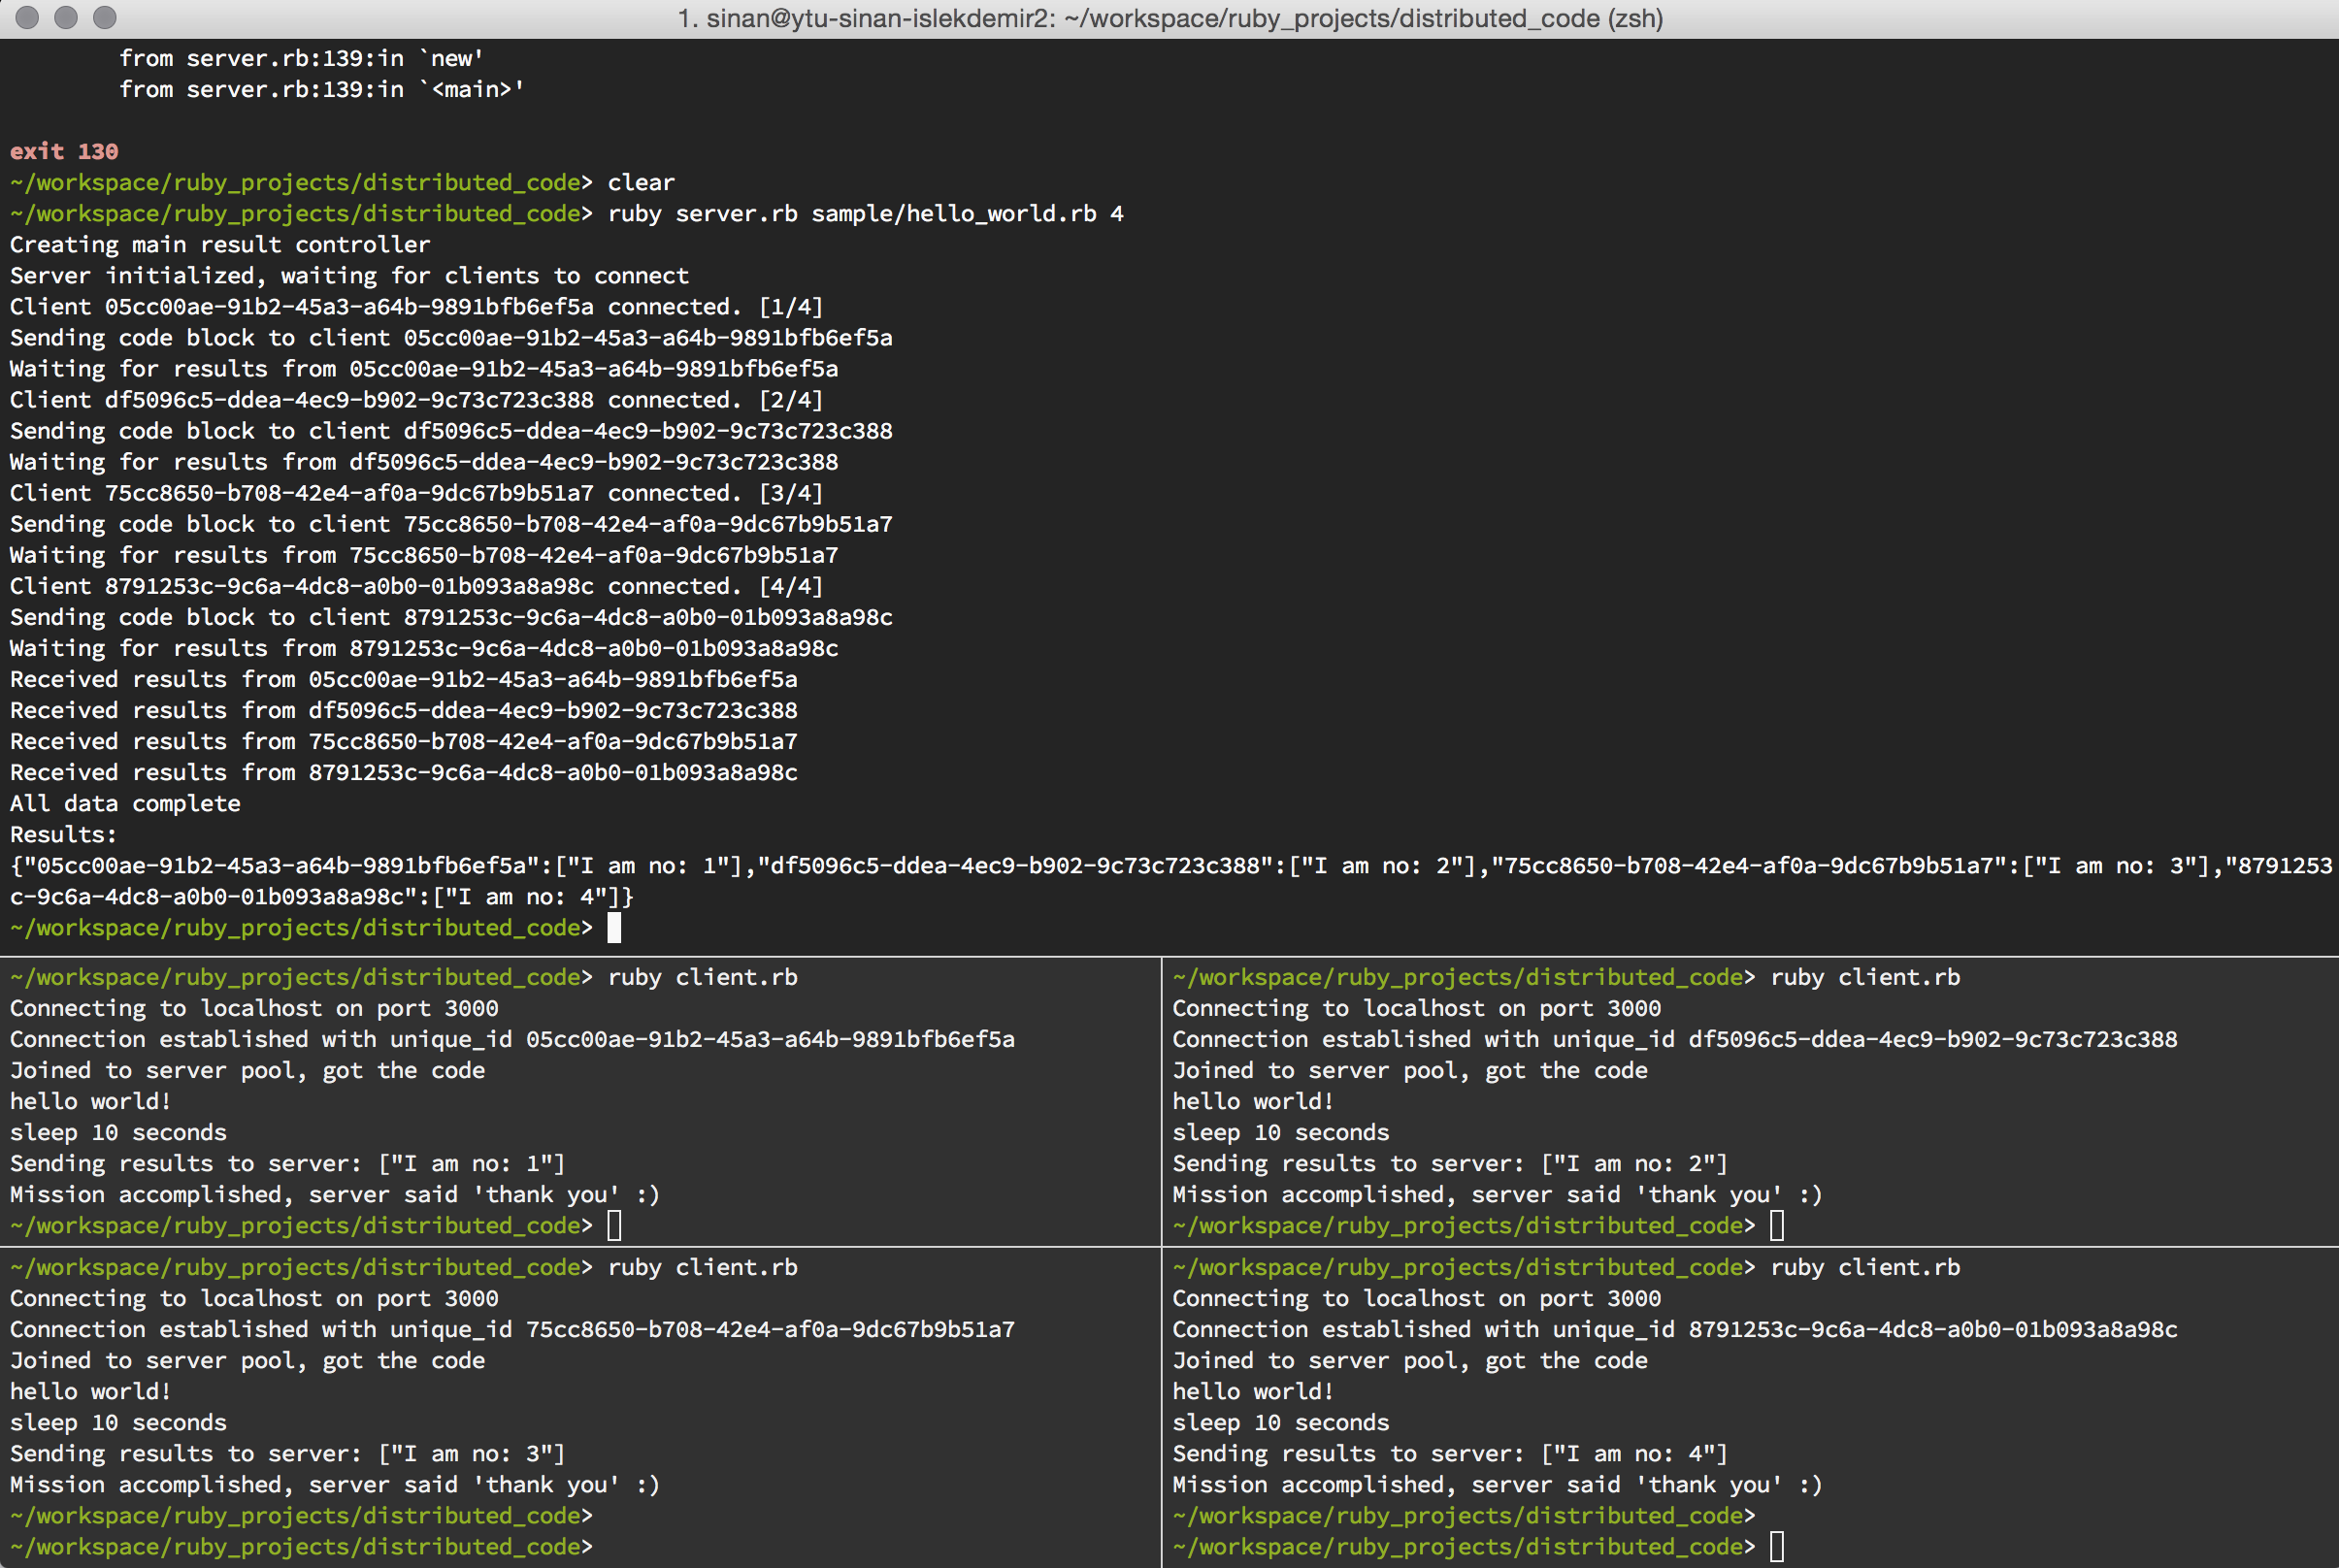Click the minimize window button
Screen dimensions: 2339x1568
tap(66, 17)
